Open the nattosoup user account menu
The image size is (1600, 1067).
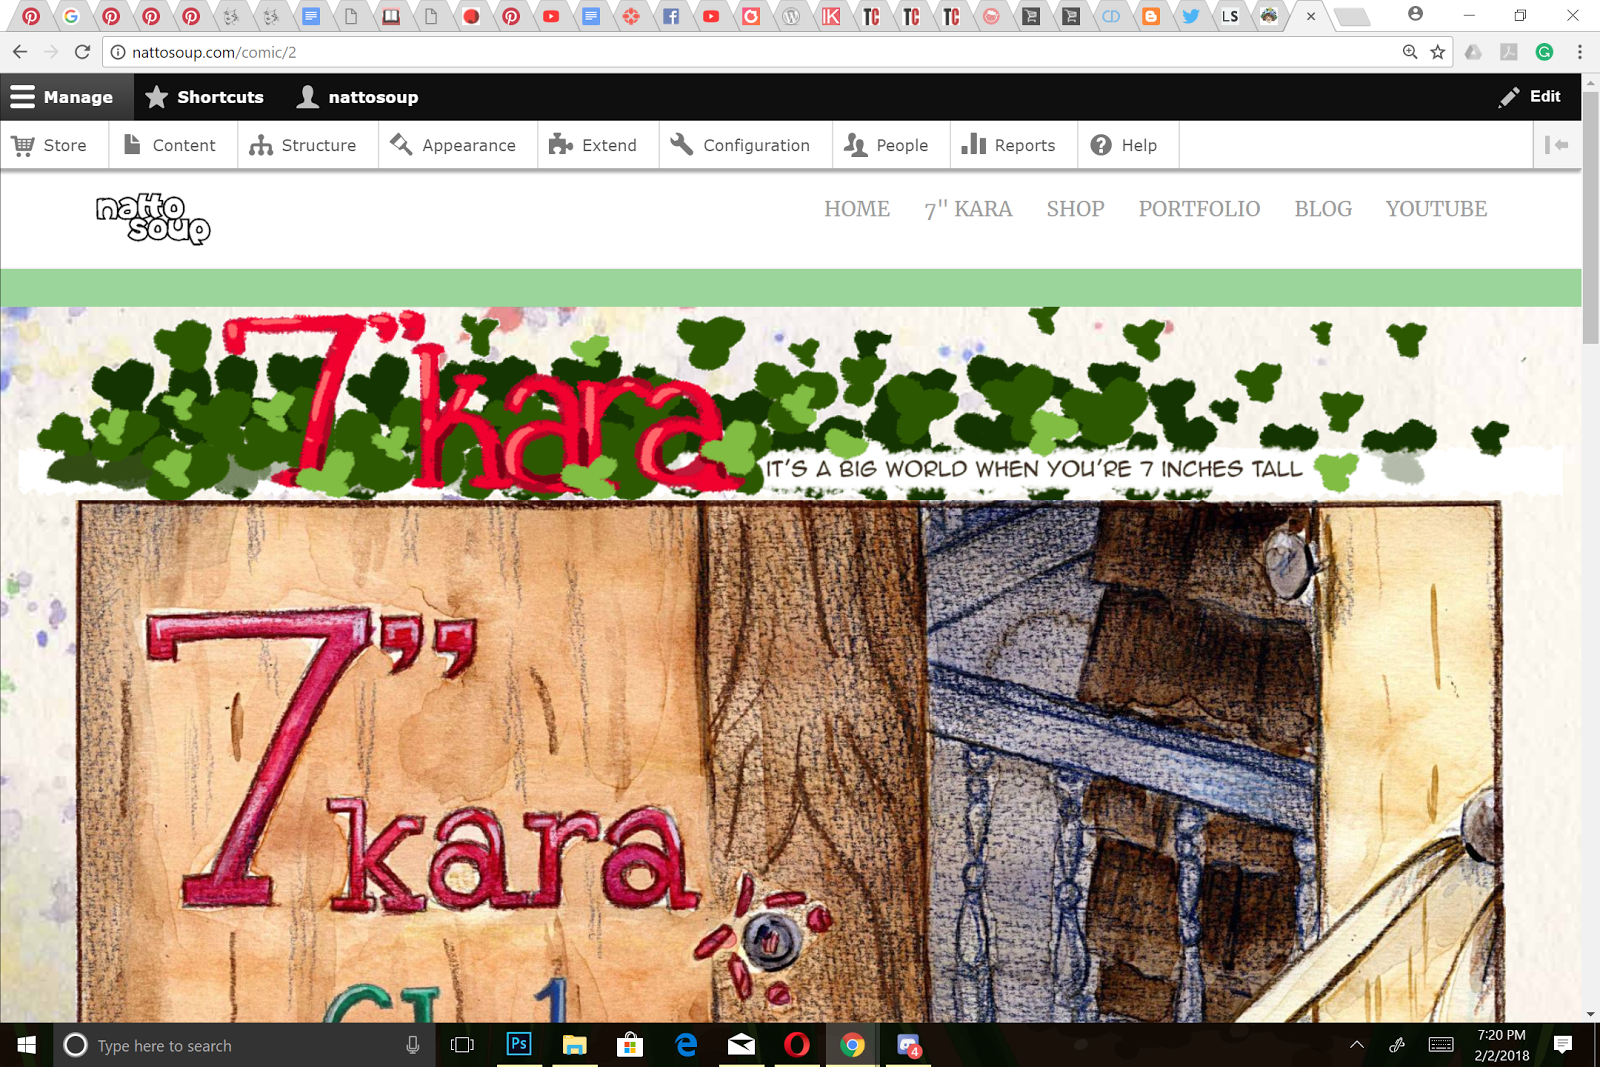coord(358,97)
